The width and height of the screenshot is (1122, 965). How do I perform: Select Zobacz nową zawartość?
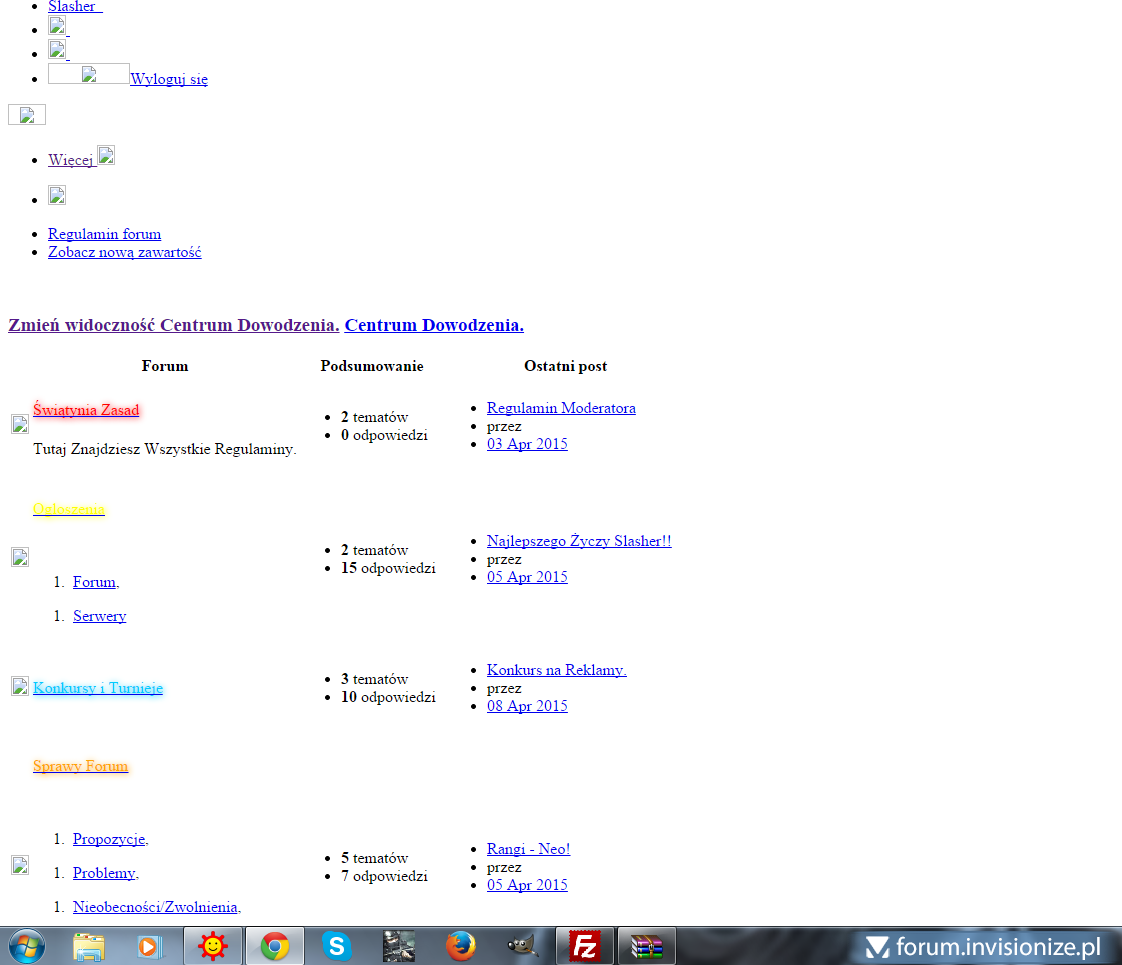point(124,252)
